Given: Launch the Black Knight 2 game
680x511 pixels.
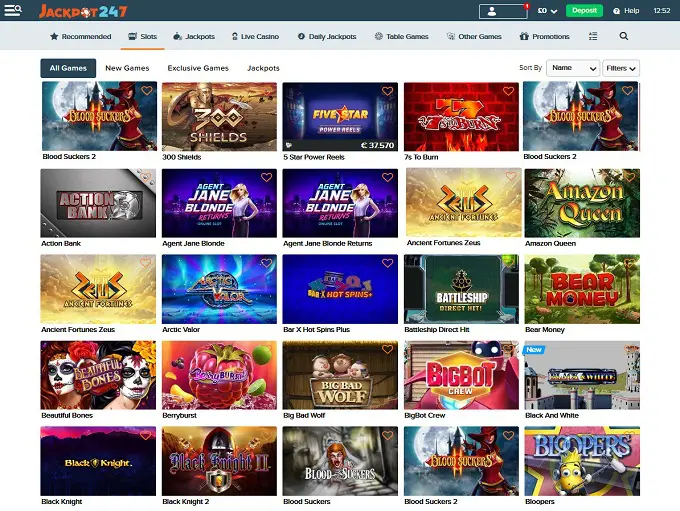Looking at the screenshot, I should pos(219,461).
